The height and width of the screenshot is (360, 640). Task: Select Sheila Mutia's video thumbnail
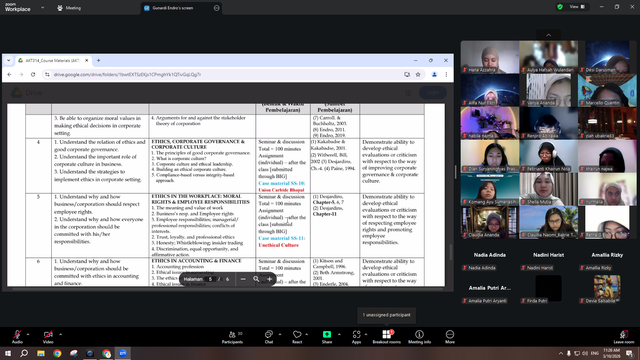pyautogui.click(x=549, y=189)
